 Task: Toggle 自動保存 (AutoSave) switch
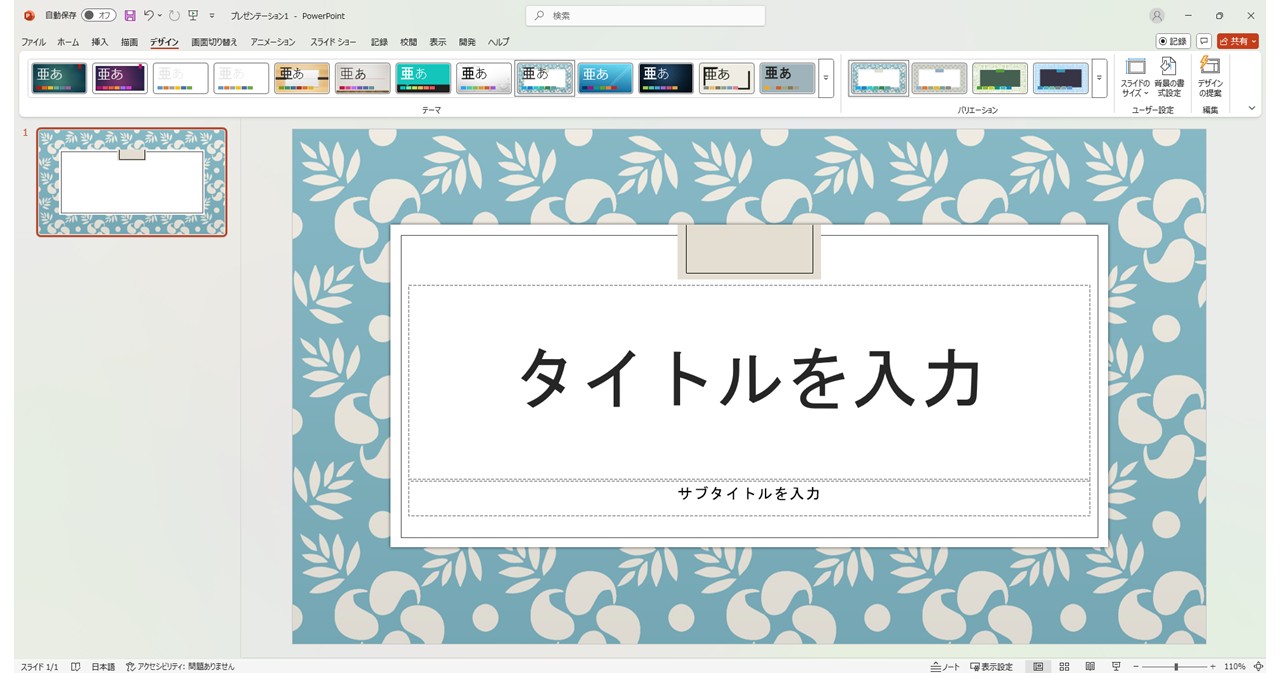[98, 16]
